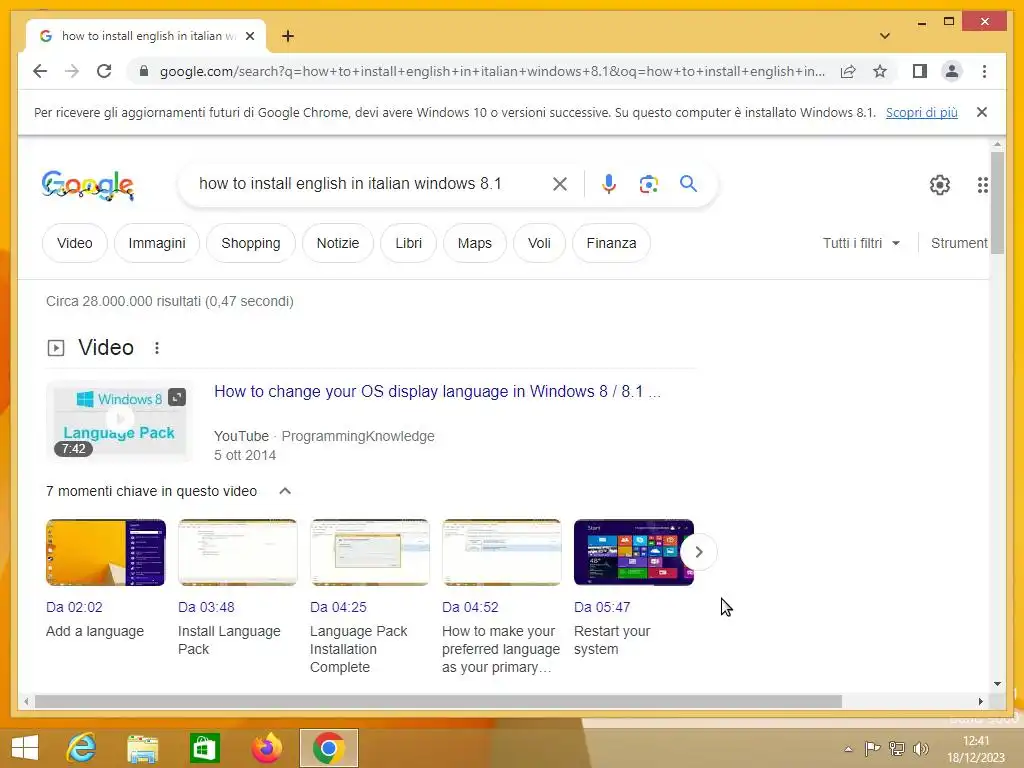Open Windows Store from taskbar

tap(204, 748)
